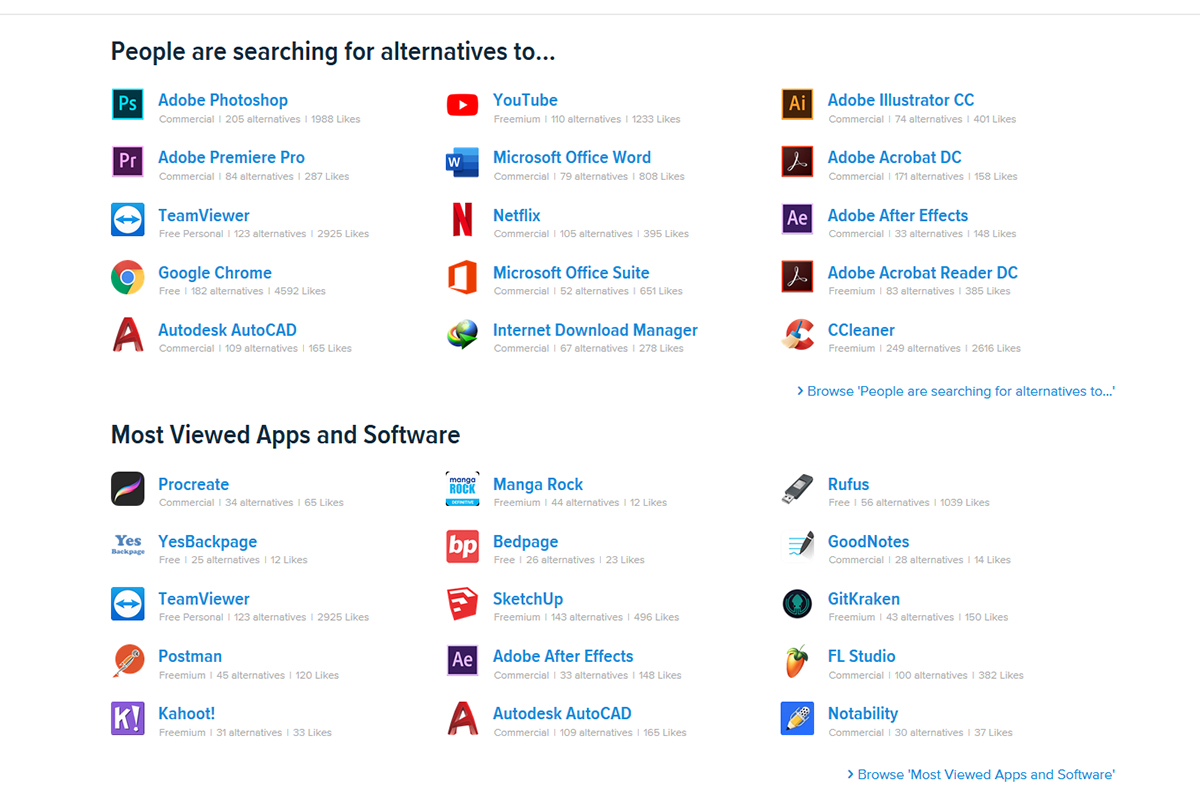The image size is (1200, 810).
Task: Open Autodesk AutoCAD link in alternatives section
Action: 227,330
